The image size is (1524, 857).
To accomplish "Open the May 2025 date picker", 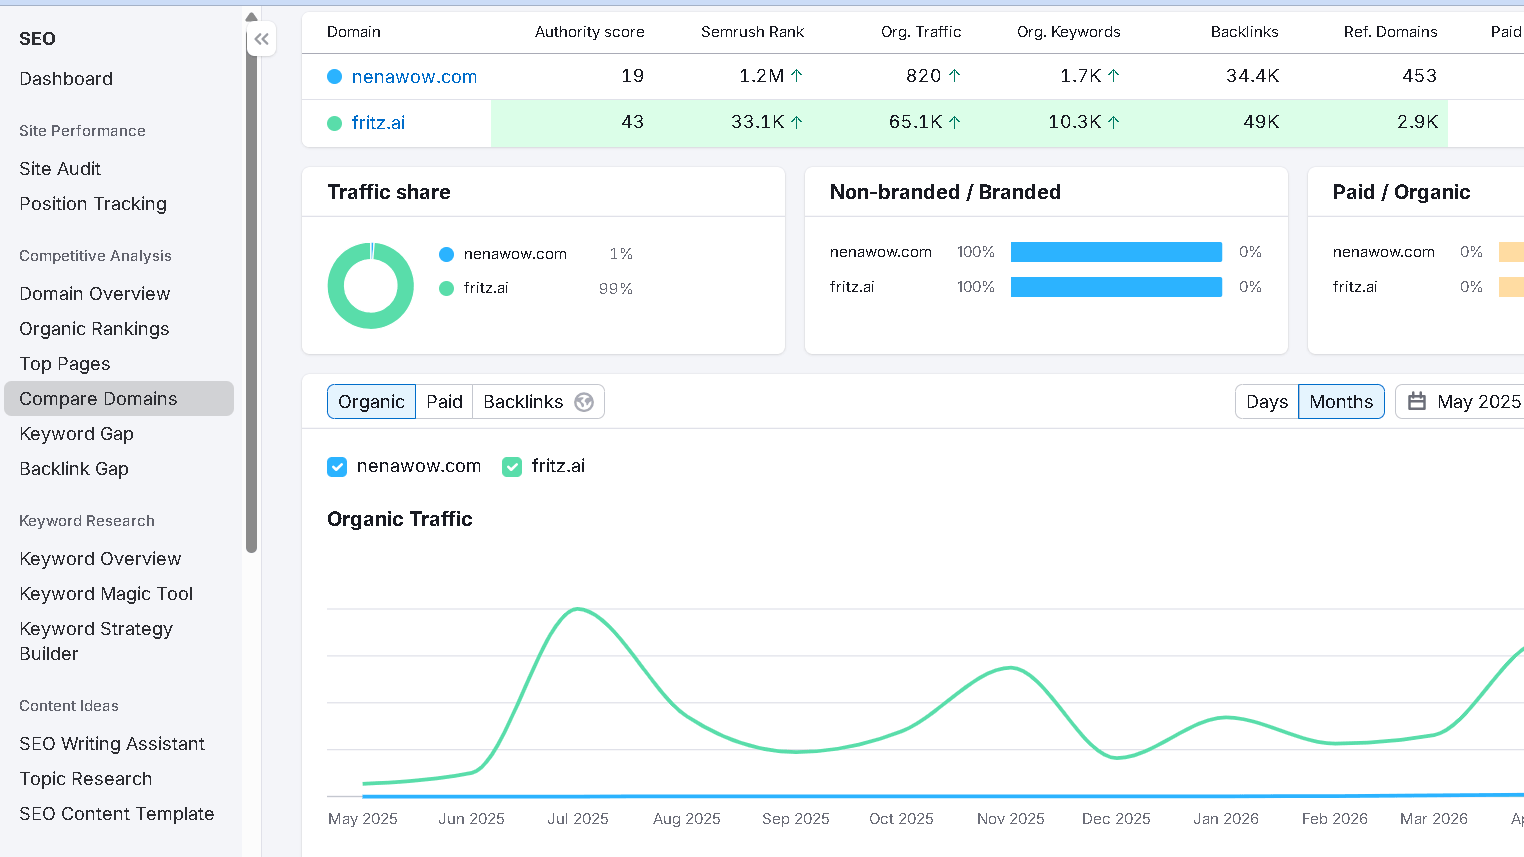I will point(1461,401).
